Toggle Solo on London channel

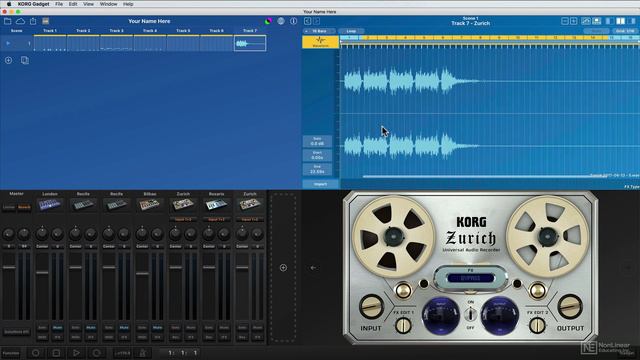click(42, 327)
